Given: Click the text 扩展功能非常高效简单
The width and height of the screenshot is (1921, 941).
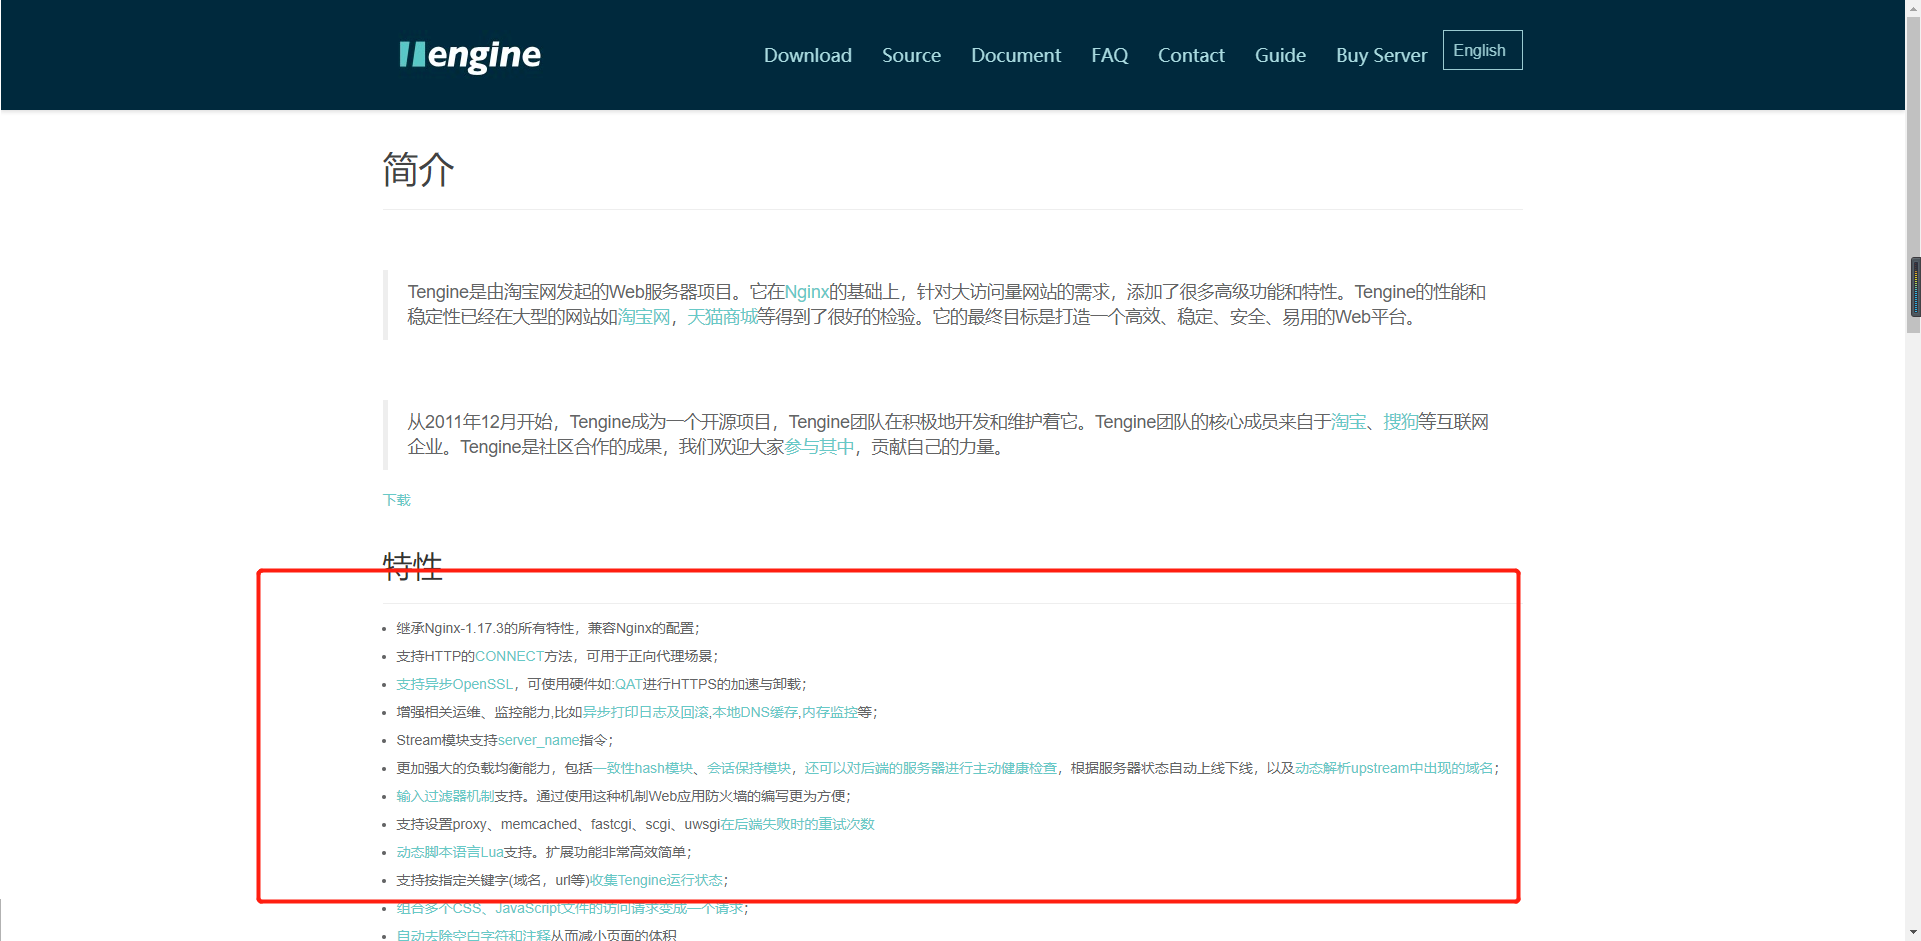Looking at the screenshot, I should click(616, 852).
